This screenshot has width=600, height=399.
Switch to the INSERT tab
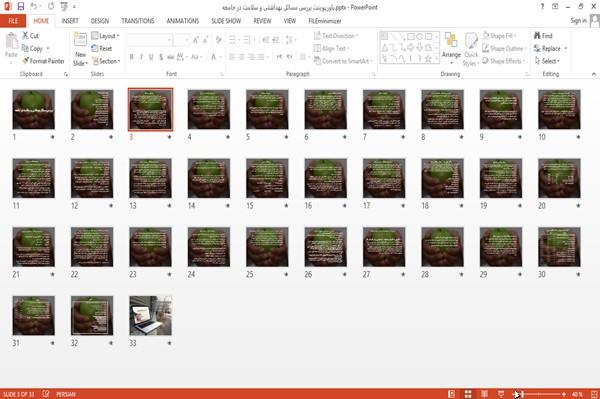(70, 21)
